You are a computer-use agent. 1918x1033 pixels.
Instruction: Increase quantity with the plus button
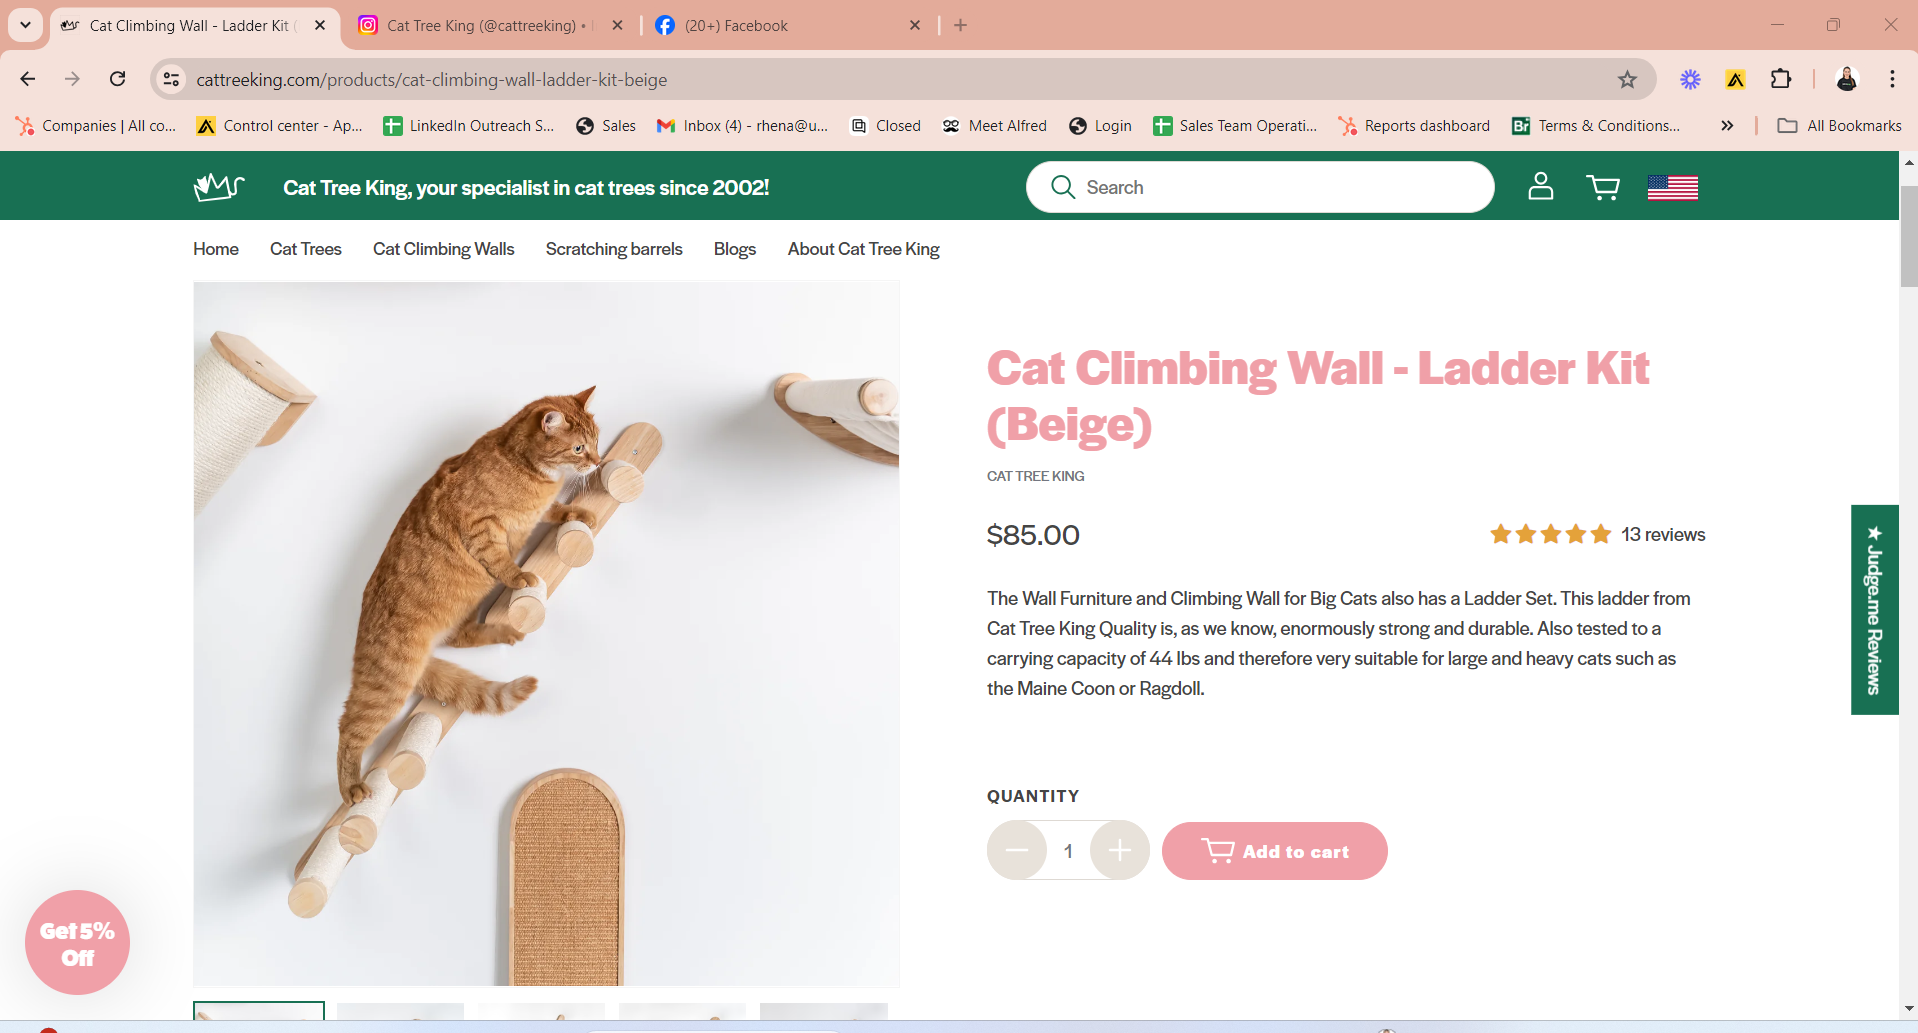coord(1119,851)
